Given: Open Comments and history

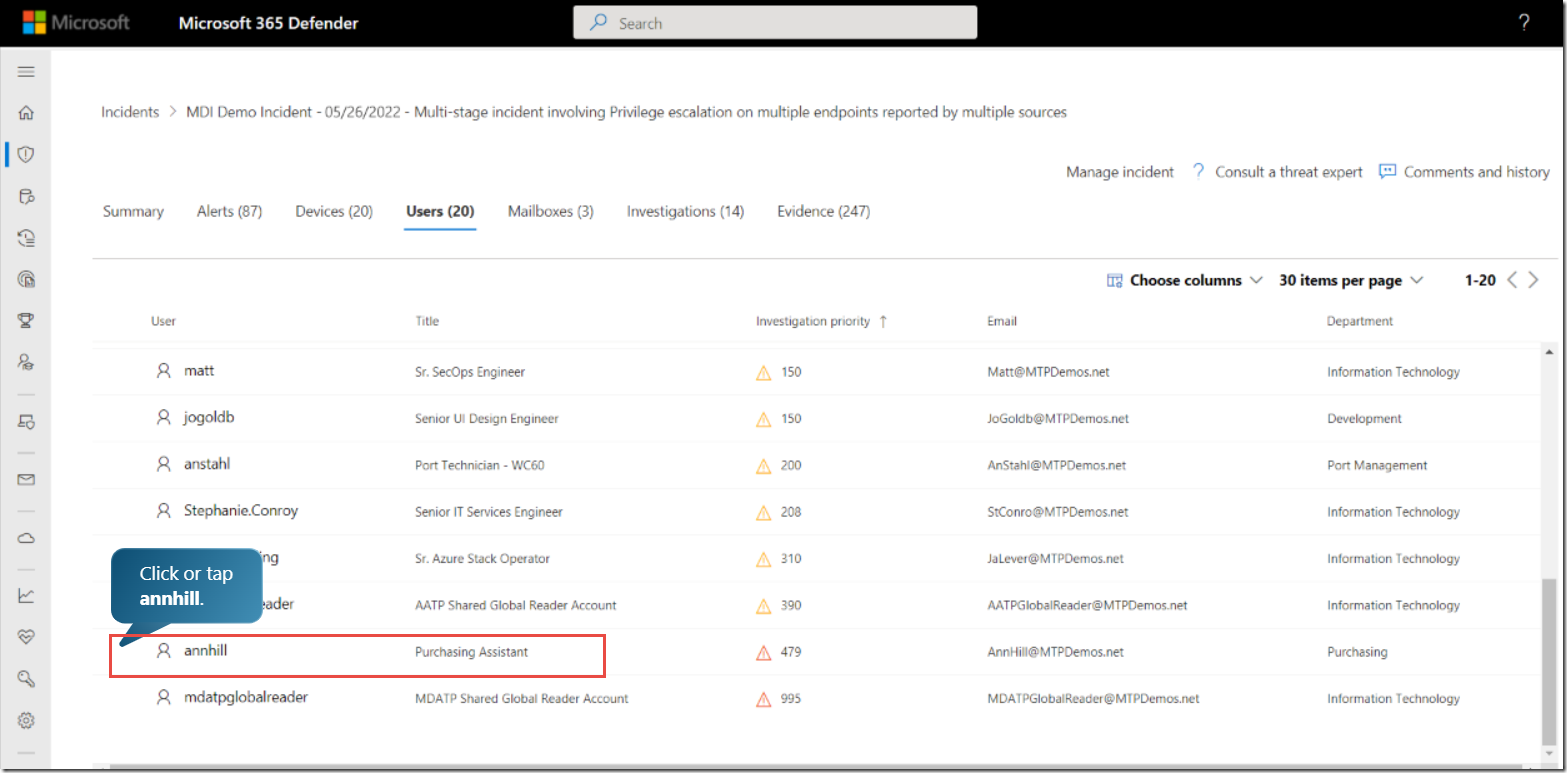Looking at the screenshot, I should click(x=1464, y=172).
